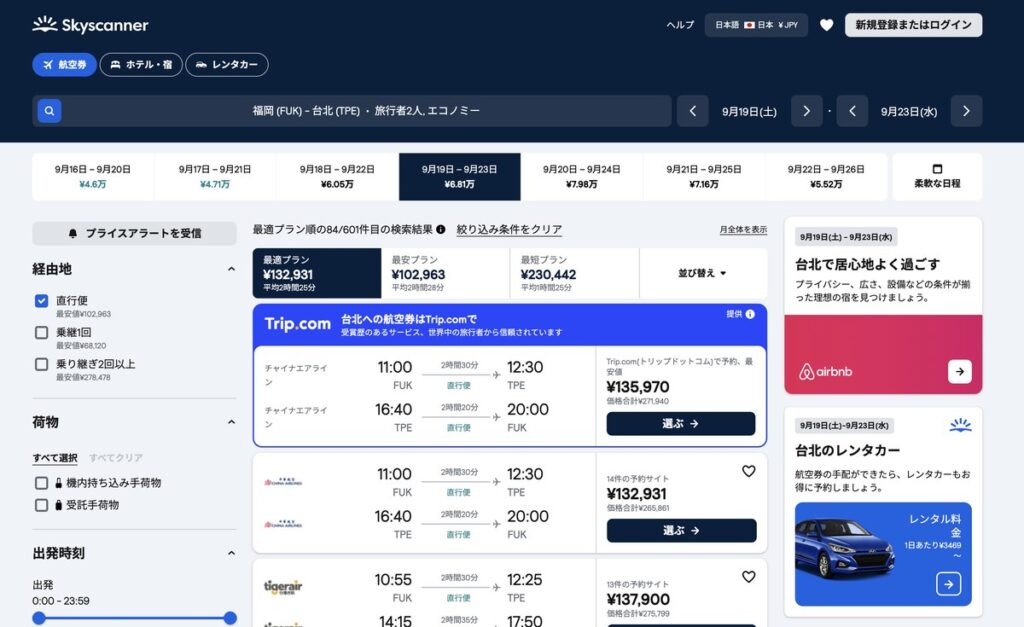Select the 航空券 flights tab
Viewport: 1024px width, 627px height.
[x=64, y=65]
